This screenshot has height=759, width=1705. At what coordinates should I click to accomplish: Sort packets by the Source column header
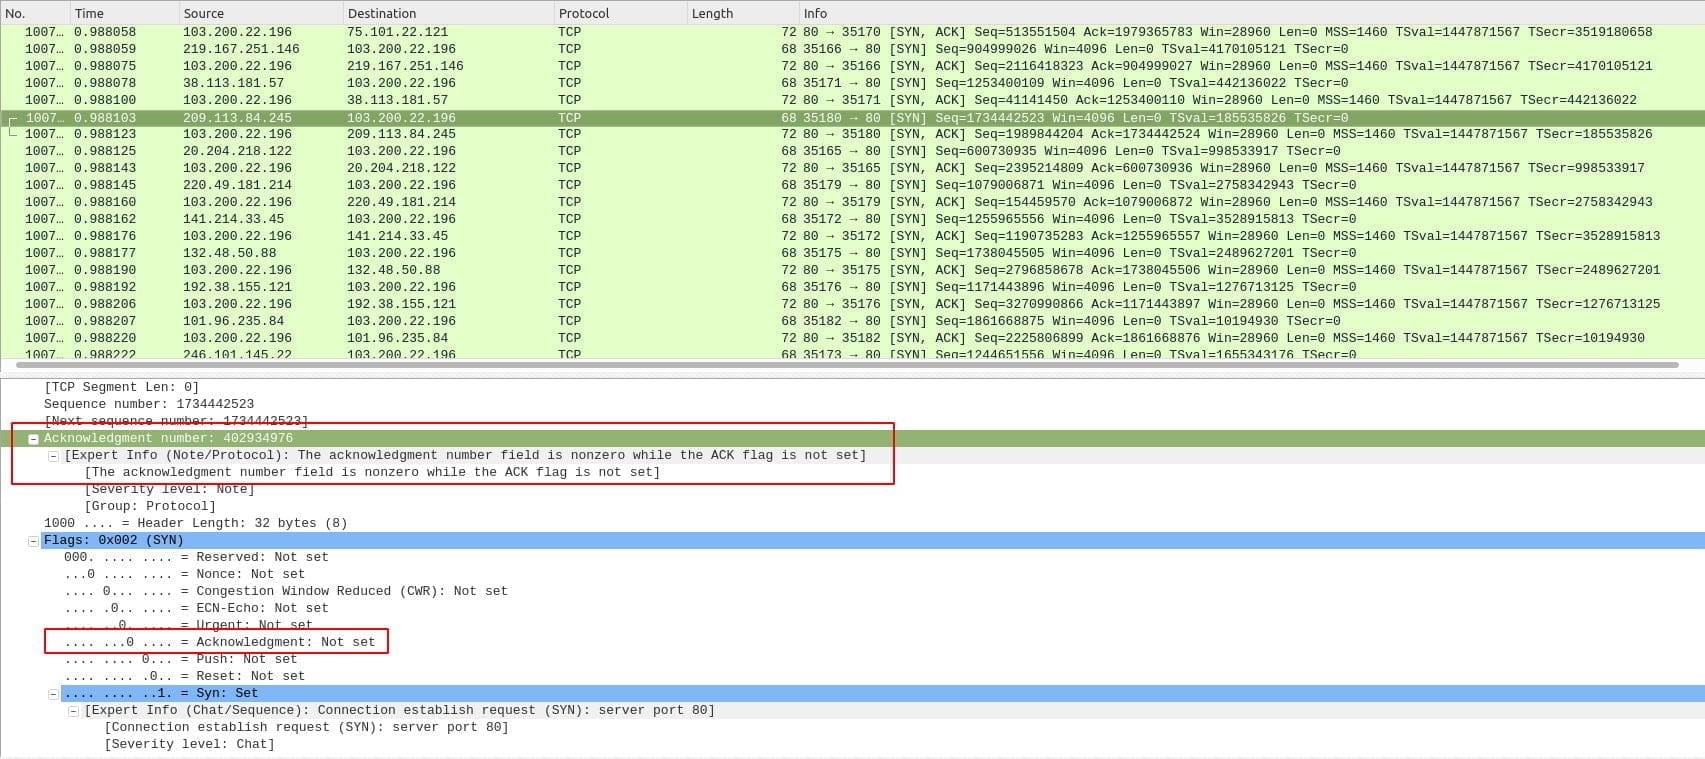(203, 13)
